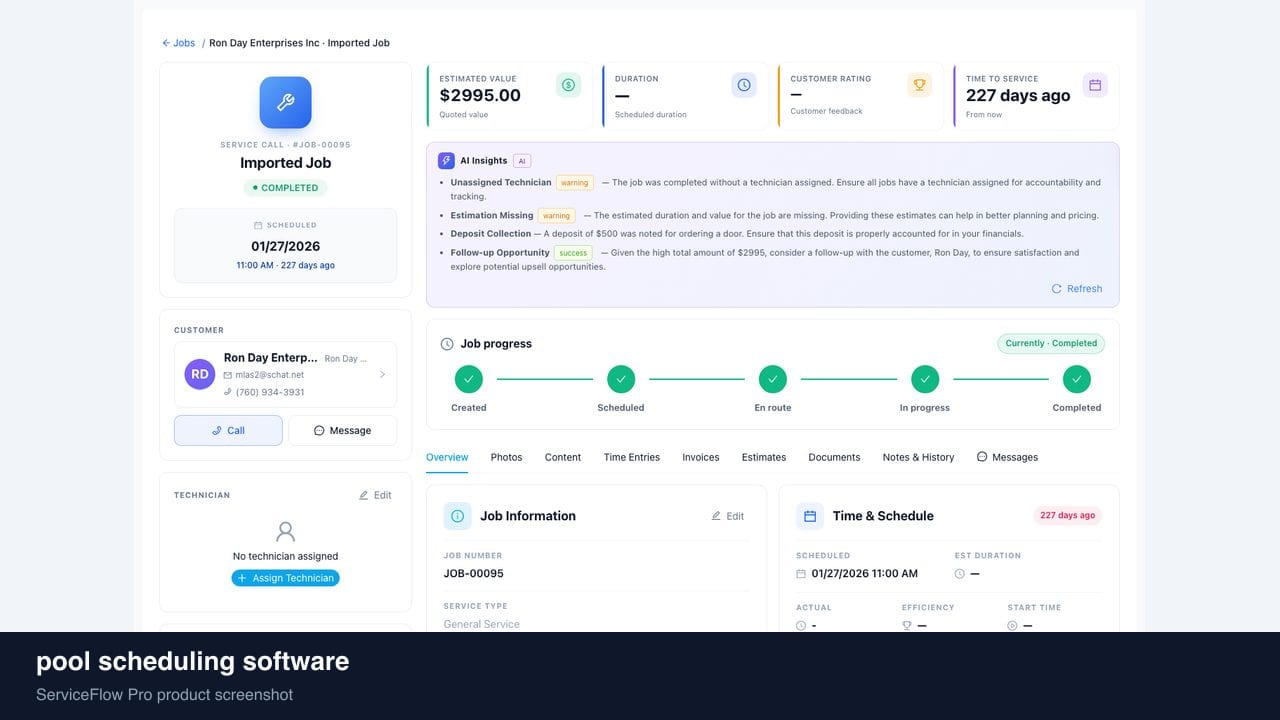
Task: Refresh the AI Insights
Action: pos(1077,289)
